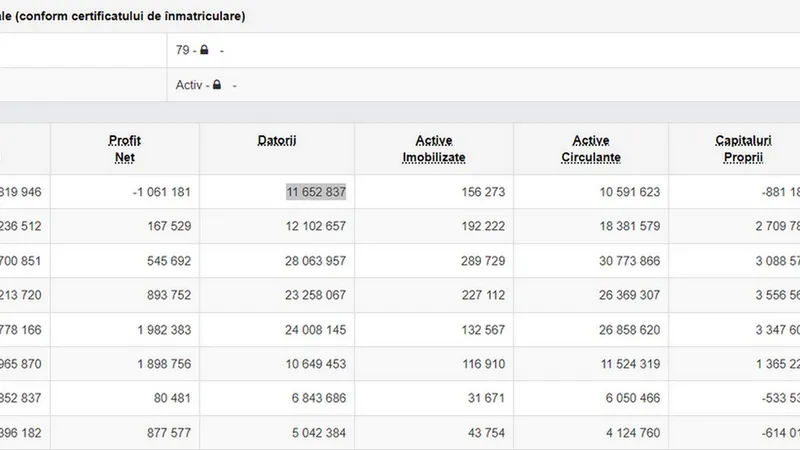Click Active Imobilizate value 31 671

[x=486, y=398]
